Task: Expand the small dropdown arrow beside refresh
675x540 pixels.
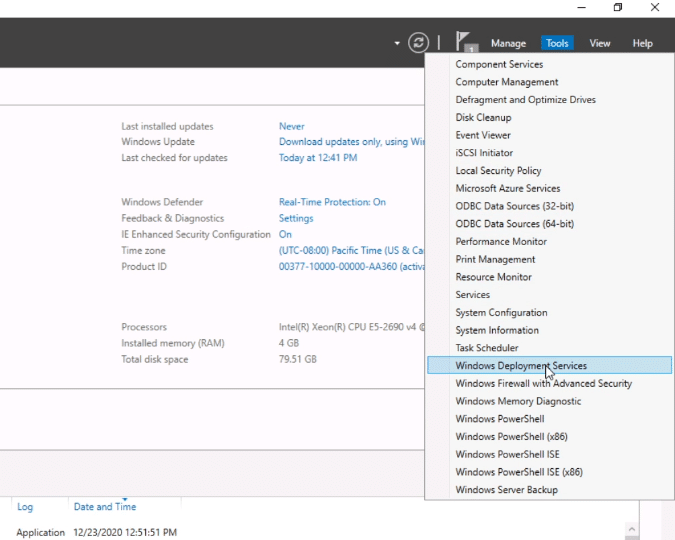Action: [x=397, y=43]
